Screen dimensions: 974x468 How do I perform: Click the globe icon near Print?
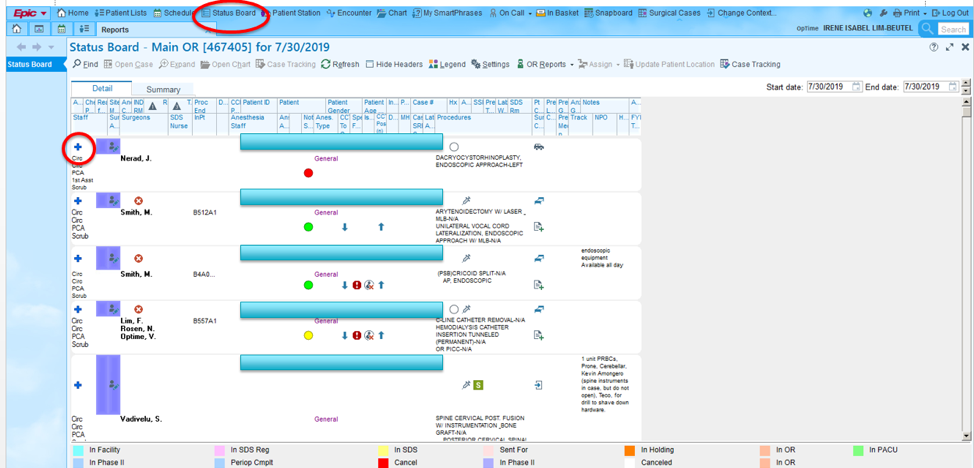pos(868,13)
